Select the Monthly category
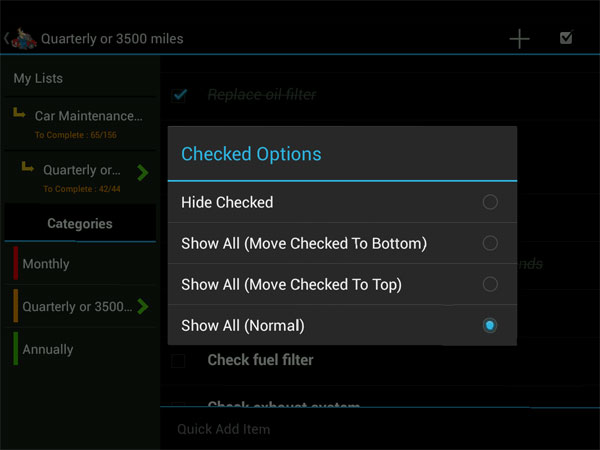Screen dimensions: 600x450 click(x=46, y=264)
